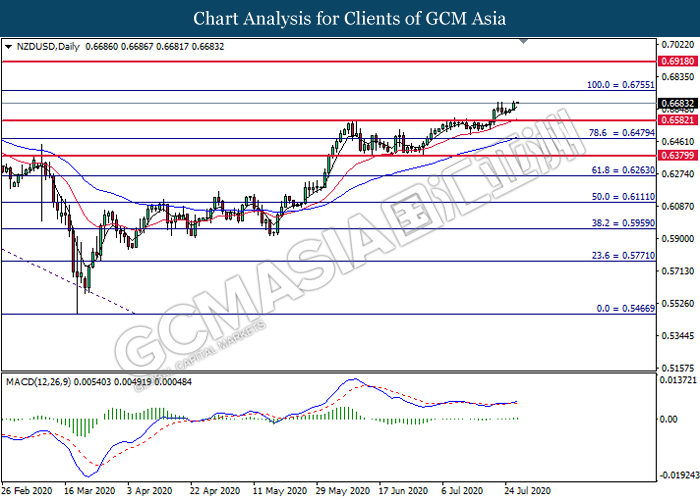Select the 78.6 = 0.64794 Fibonacci label

tap(620, 132)
